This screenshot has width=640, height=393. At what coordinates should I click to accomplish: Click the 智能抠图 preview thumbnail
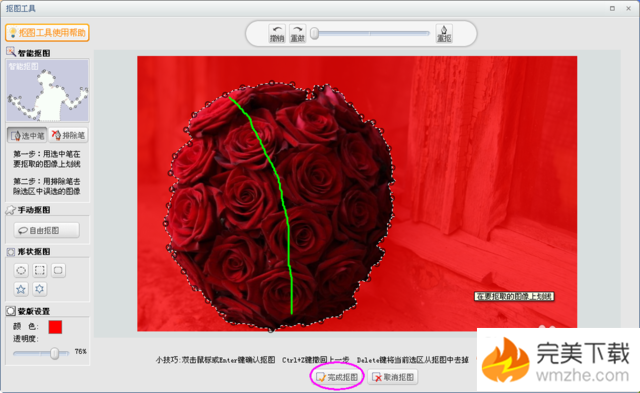click(x=47, y=90)
